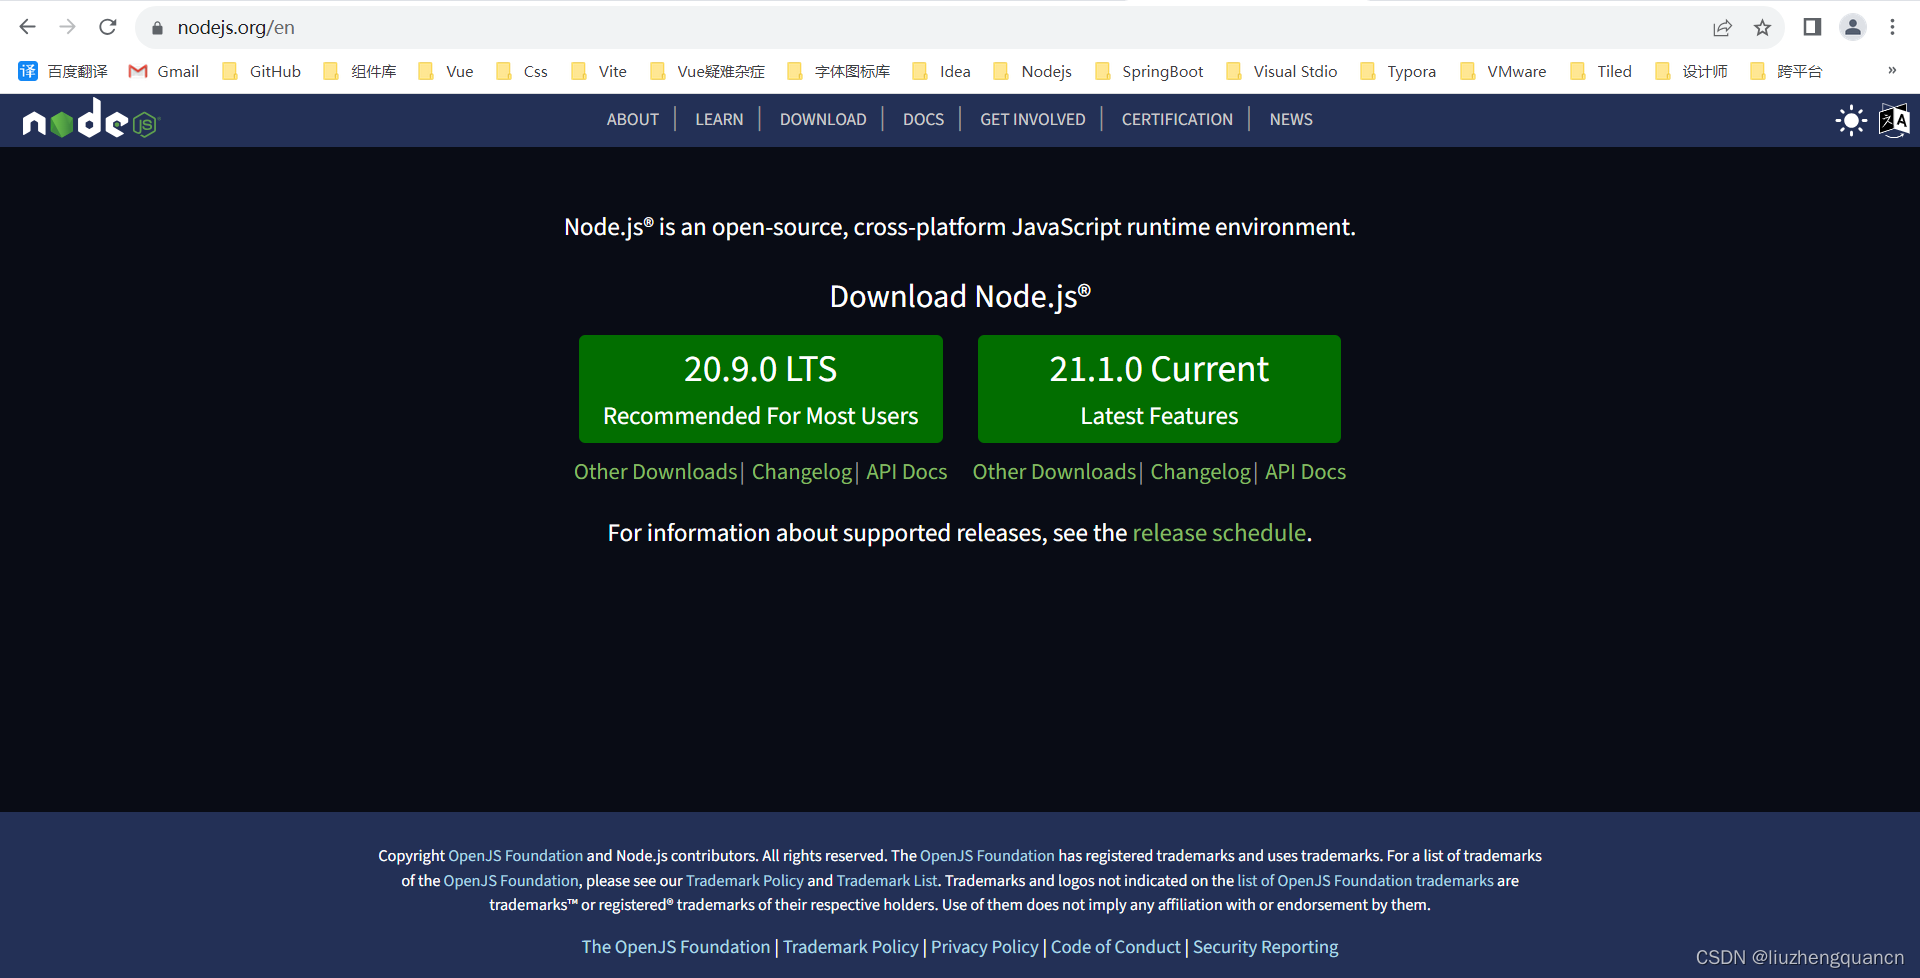The width and height of the screenshot is (1920, 978).
Task: Open the Code of Conduct footer link
Action: 1116,947
